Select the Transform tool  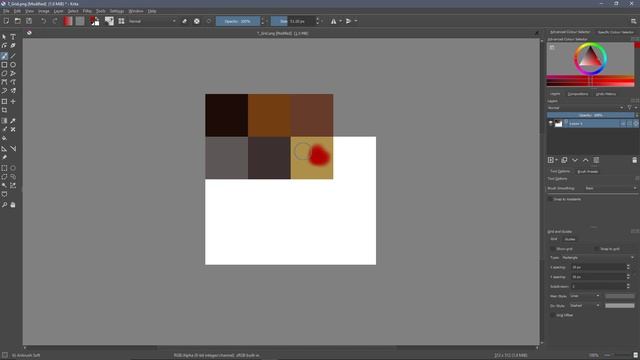point(4,101)
